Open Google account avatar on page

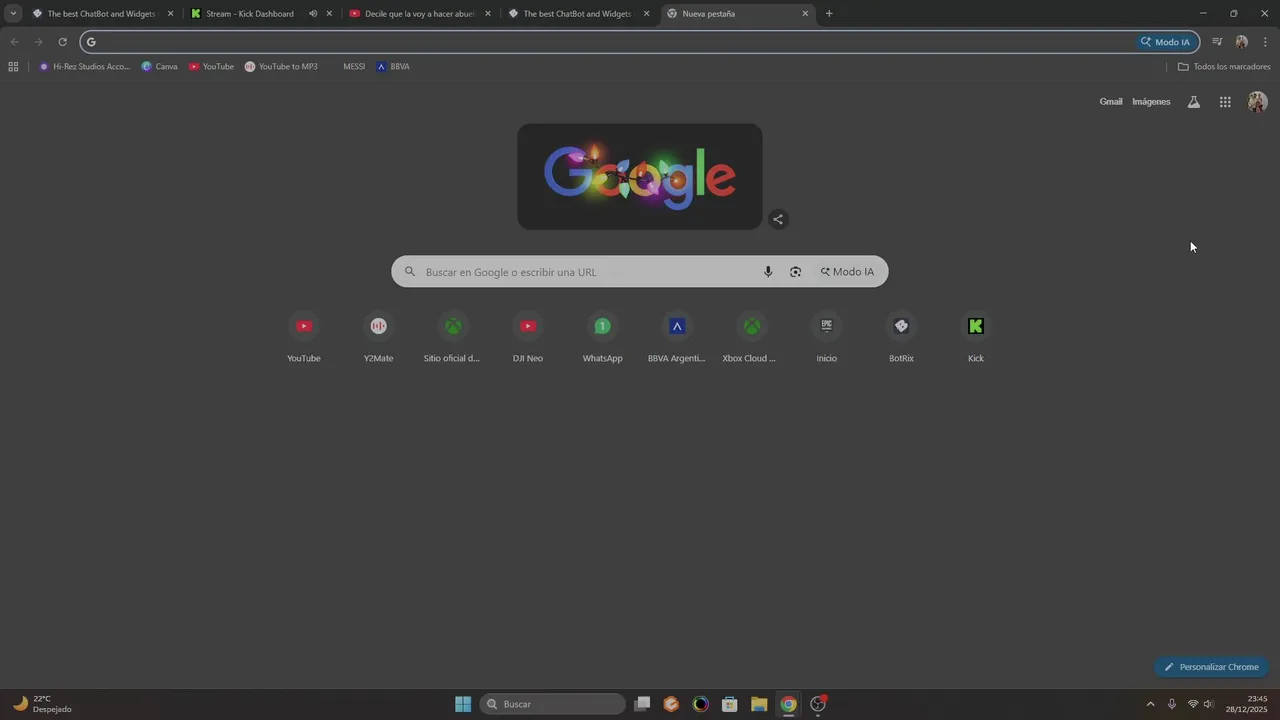[1258, 102]
